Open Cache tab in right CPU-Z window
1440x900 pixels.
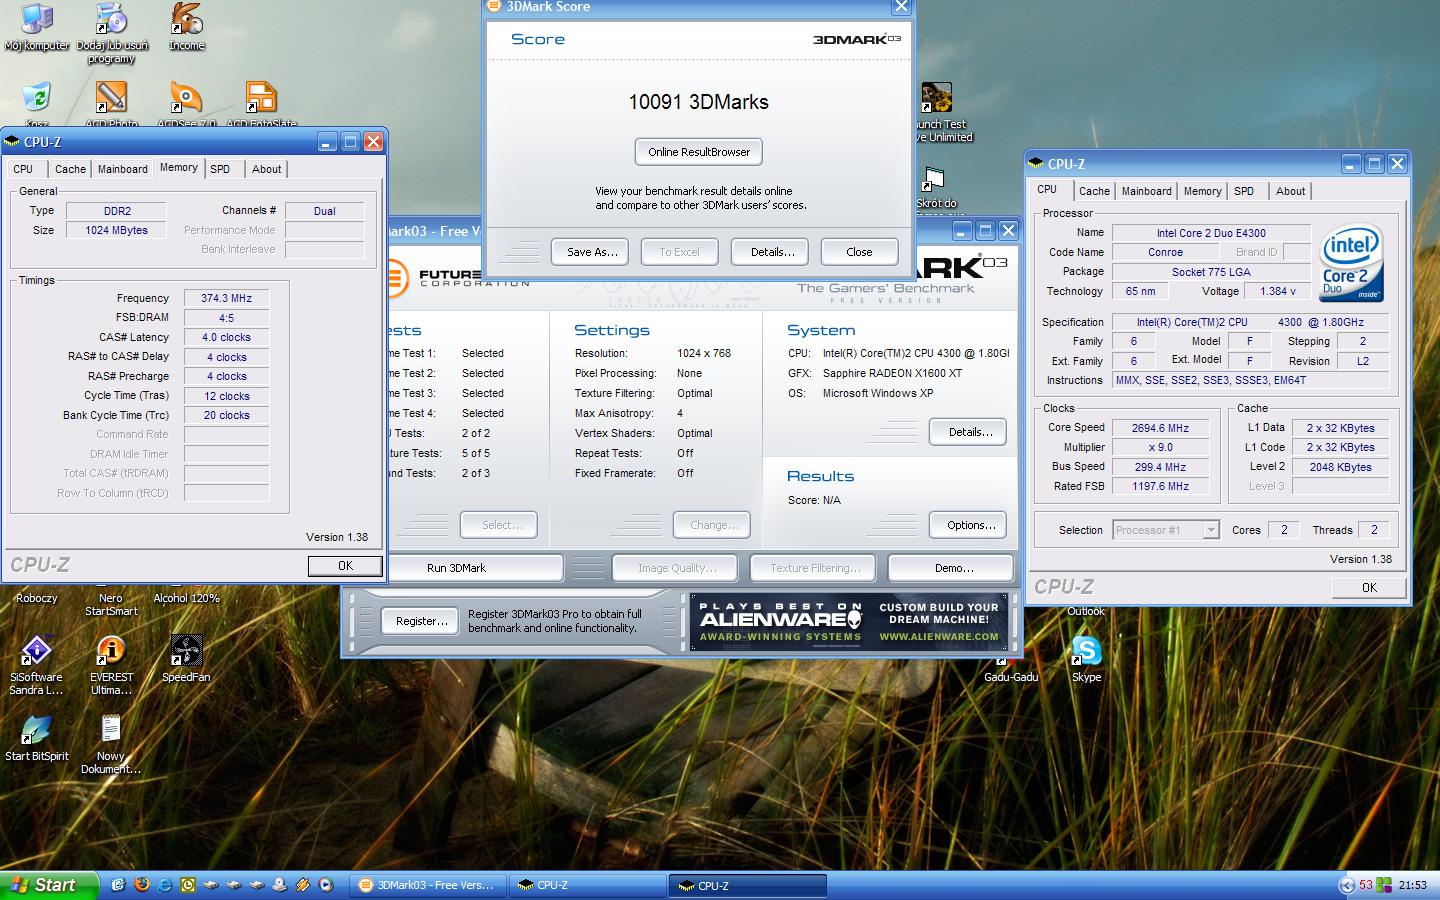[x=1094, y=191]
